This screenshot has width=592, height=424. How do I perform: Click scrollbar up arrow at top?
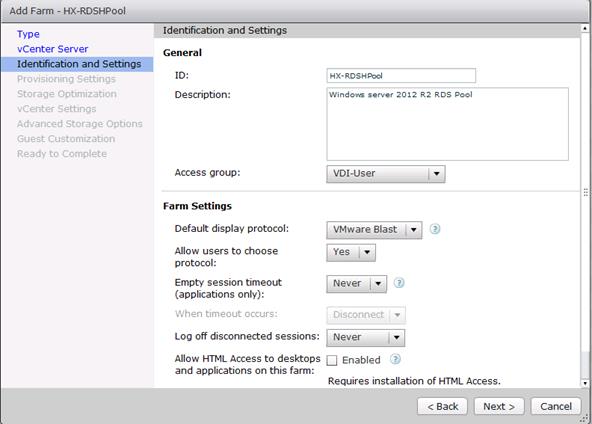(x=585, y=28)
